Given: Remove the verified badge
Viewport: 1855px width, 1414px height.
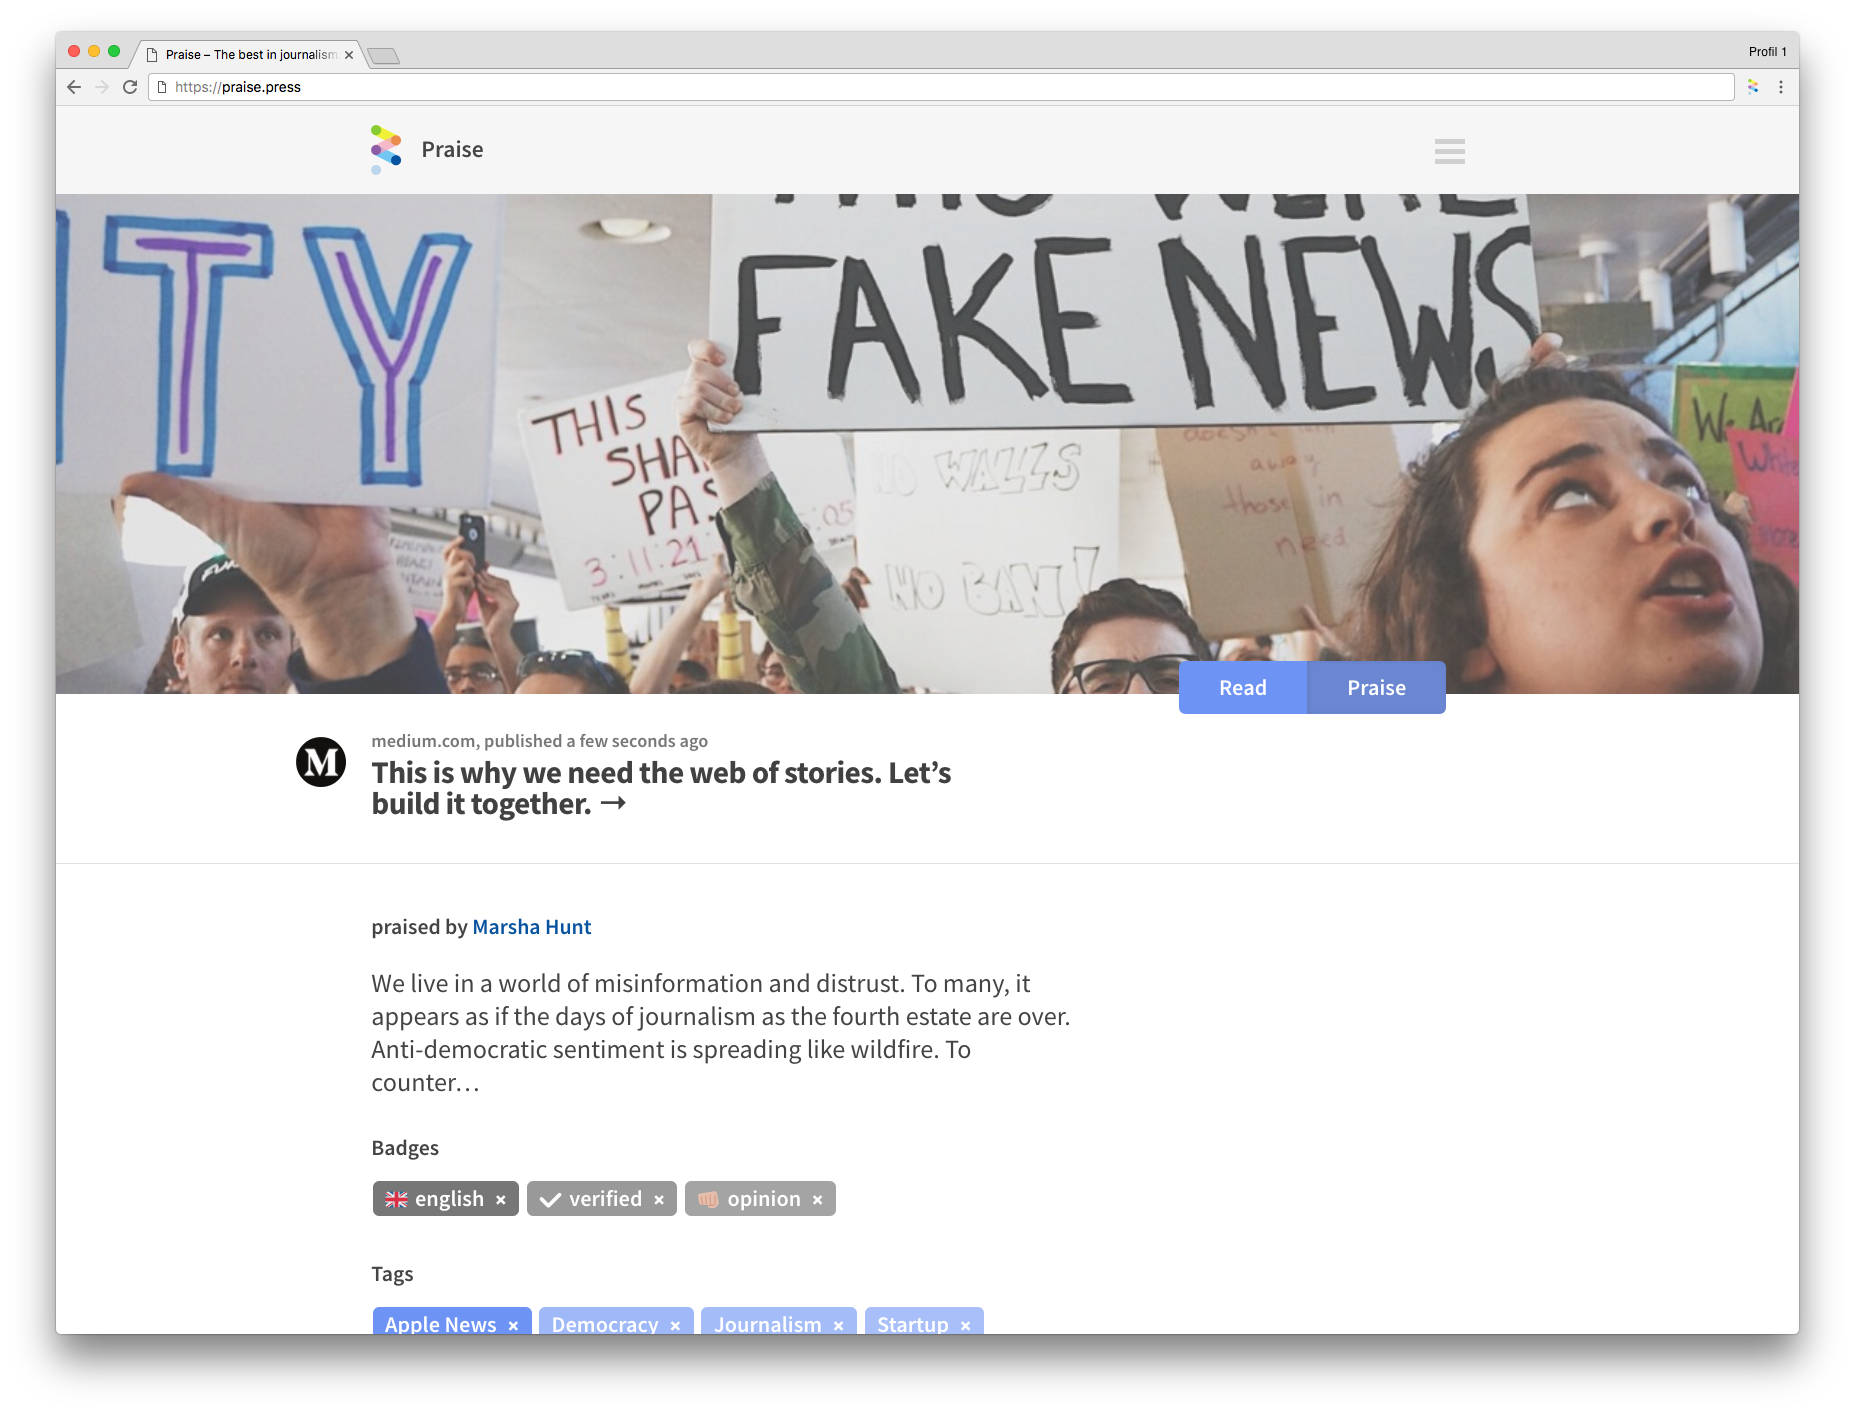Looking at the screenshot, I should pos(659,1200).
